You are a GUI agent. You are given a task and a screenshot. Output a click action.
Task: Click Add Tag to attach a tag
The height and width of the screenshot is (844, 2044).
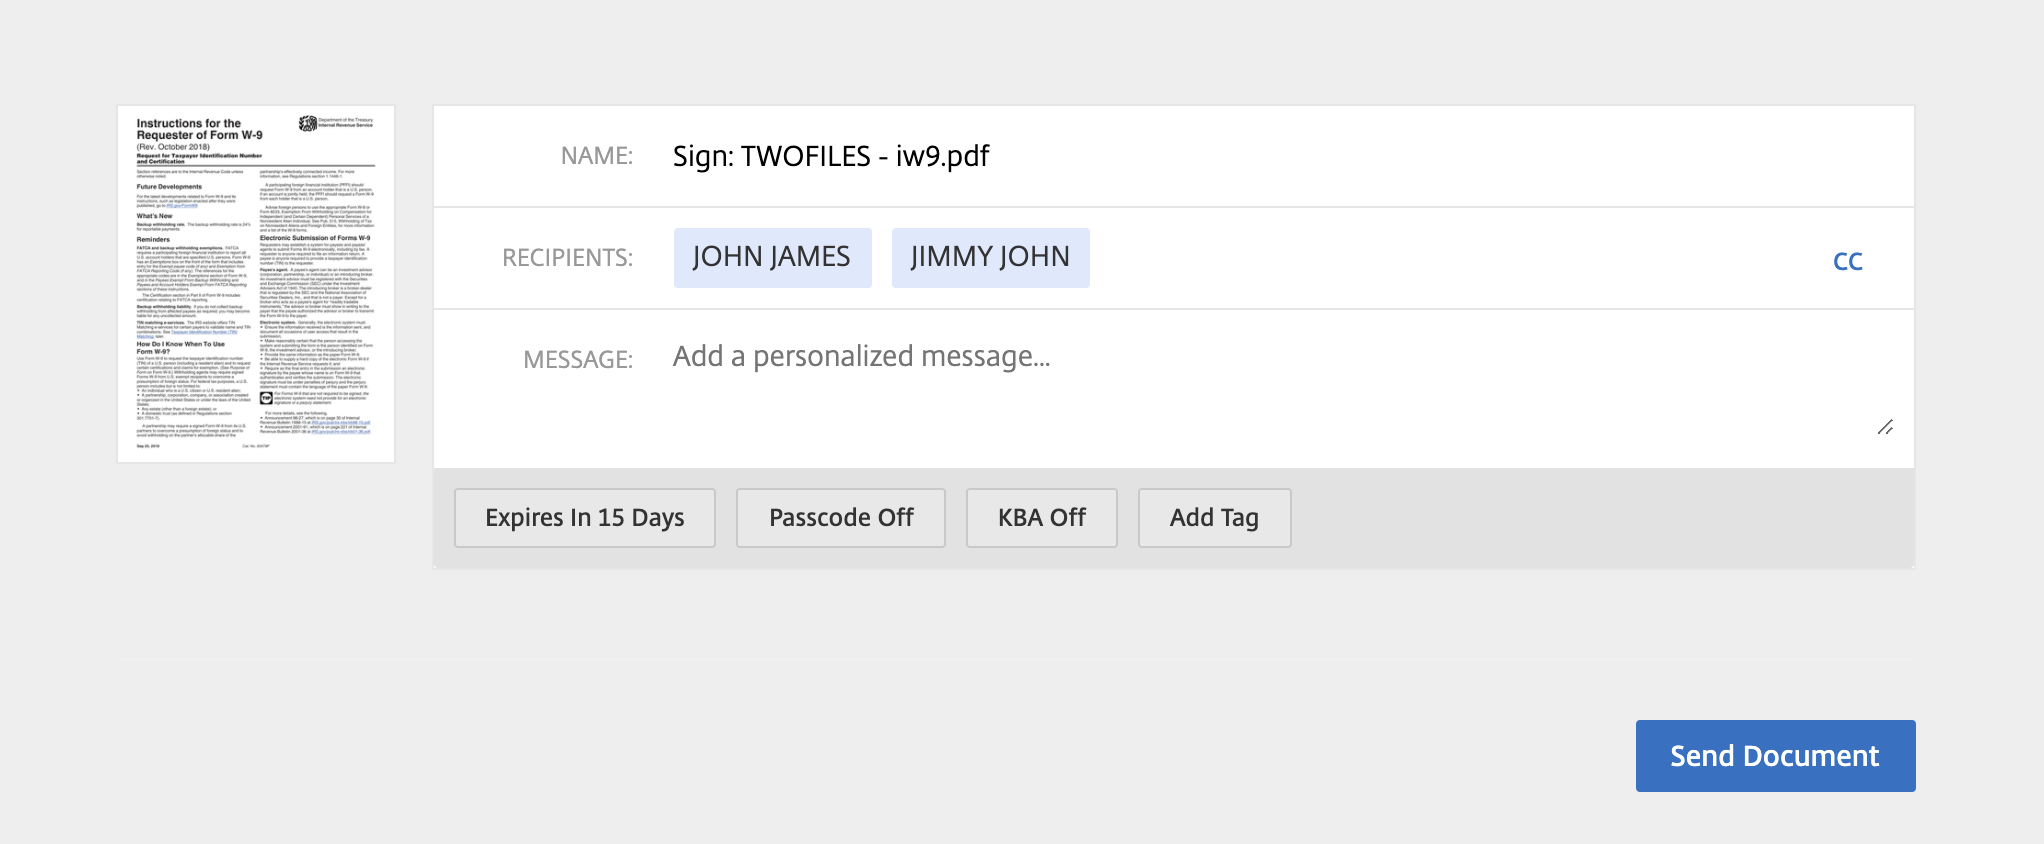tap(1214, 518)
